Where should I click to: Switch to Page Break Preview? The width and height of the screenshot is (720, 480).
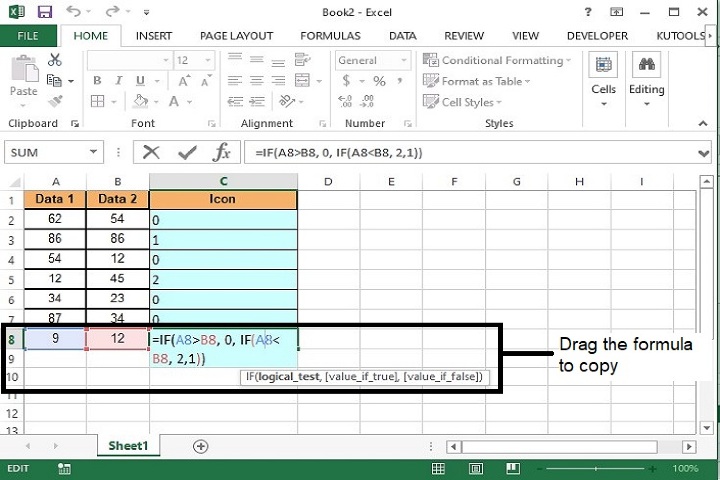click(513, 469)
